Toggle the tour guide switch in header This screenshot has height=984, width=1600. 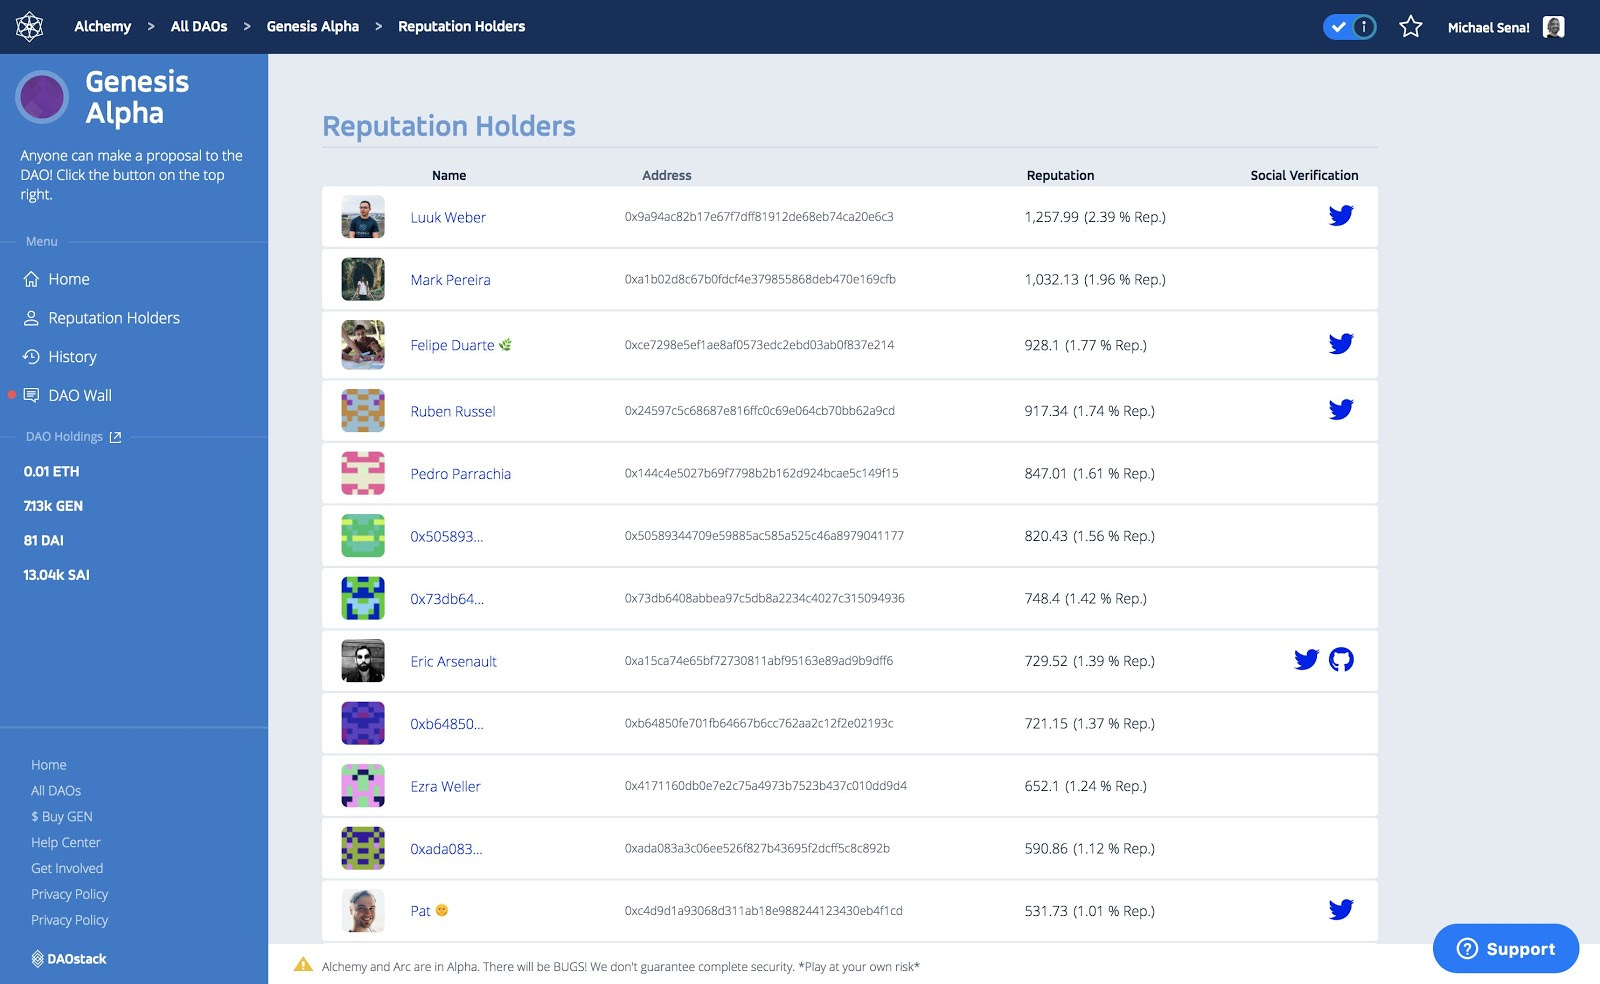[x=1349, y=27]
